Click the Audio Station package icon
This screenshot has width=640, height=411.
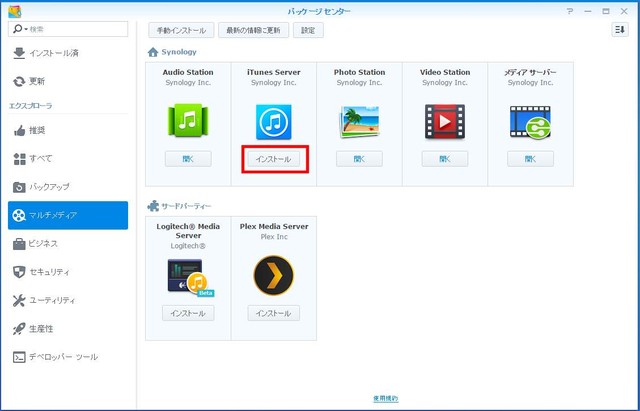pyautogui.click(x=188, y=121)
